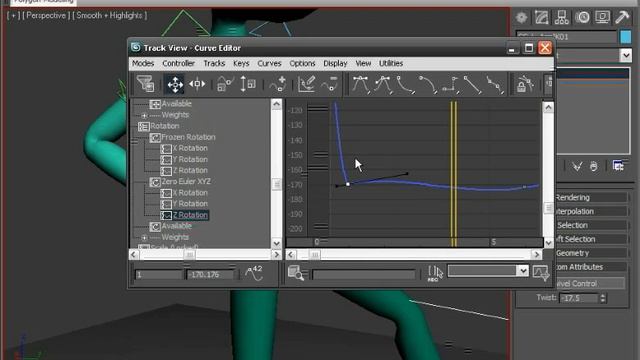The width and height of the screenshot is (640, 360).
Task: Select Z Rotation under Zero Euler XYZ
Action: point(190,215)
